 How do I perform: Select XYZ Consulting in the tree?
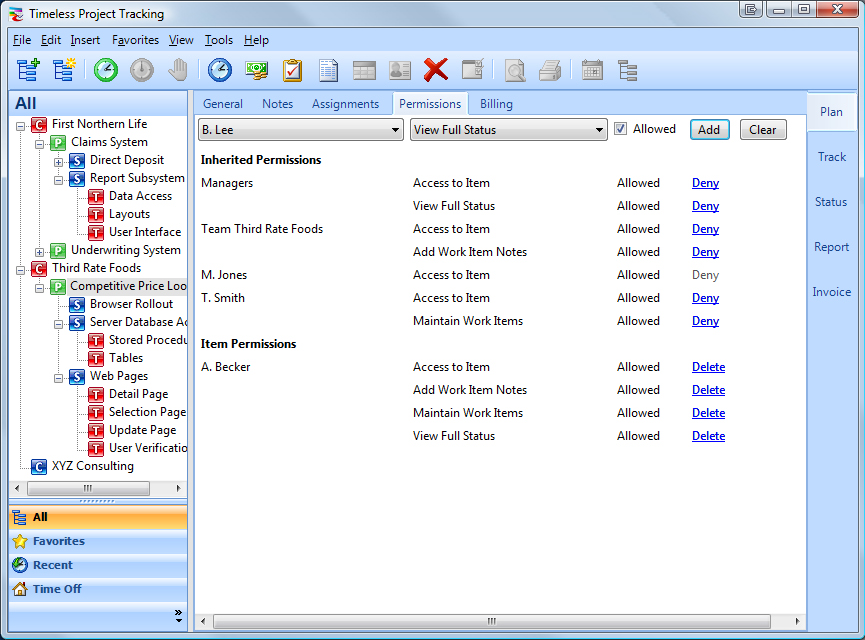pos(92,466)
